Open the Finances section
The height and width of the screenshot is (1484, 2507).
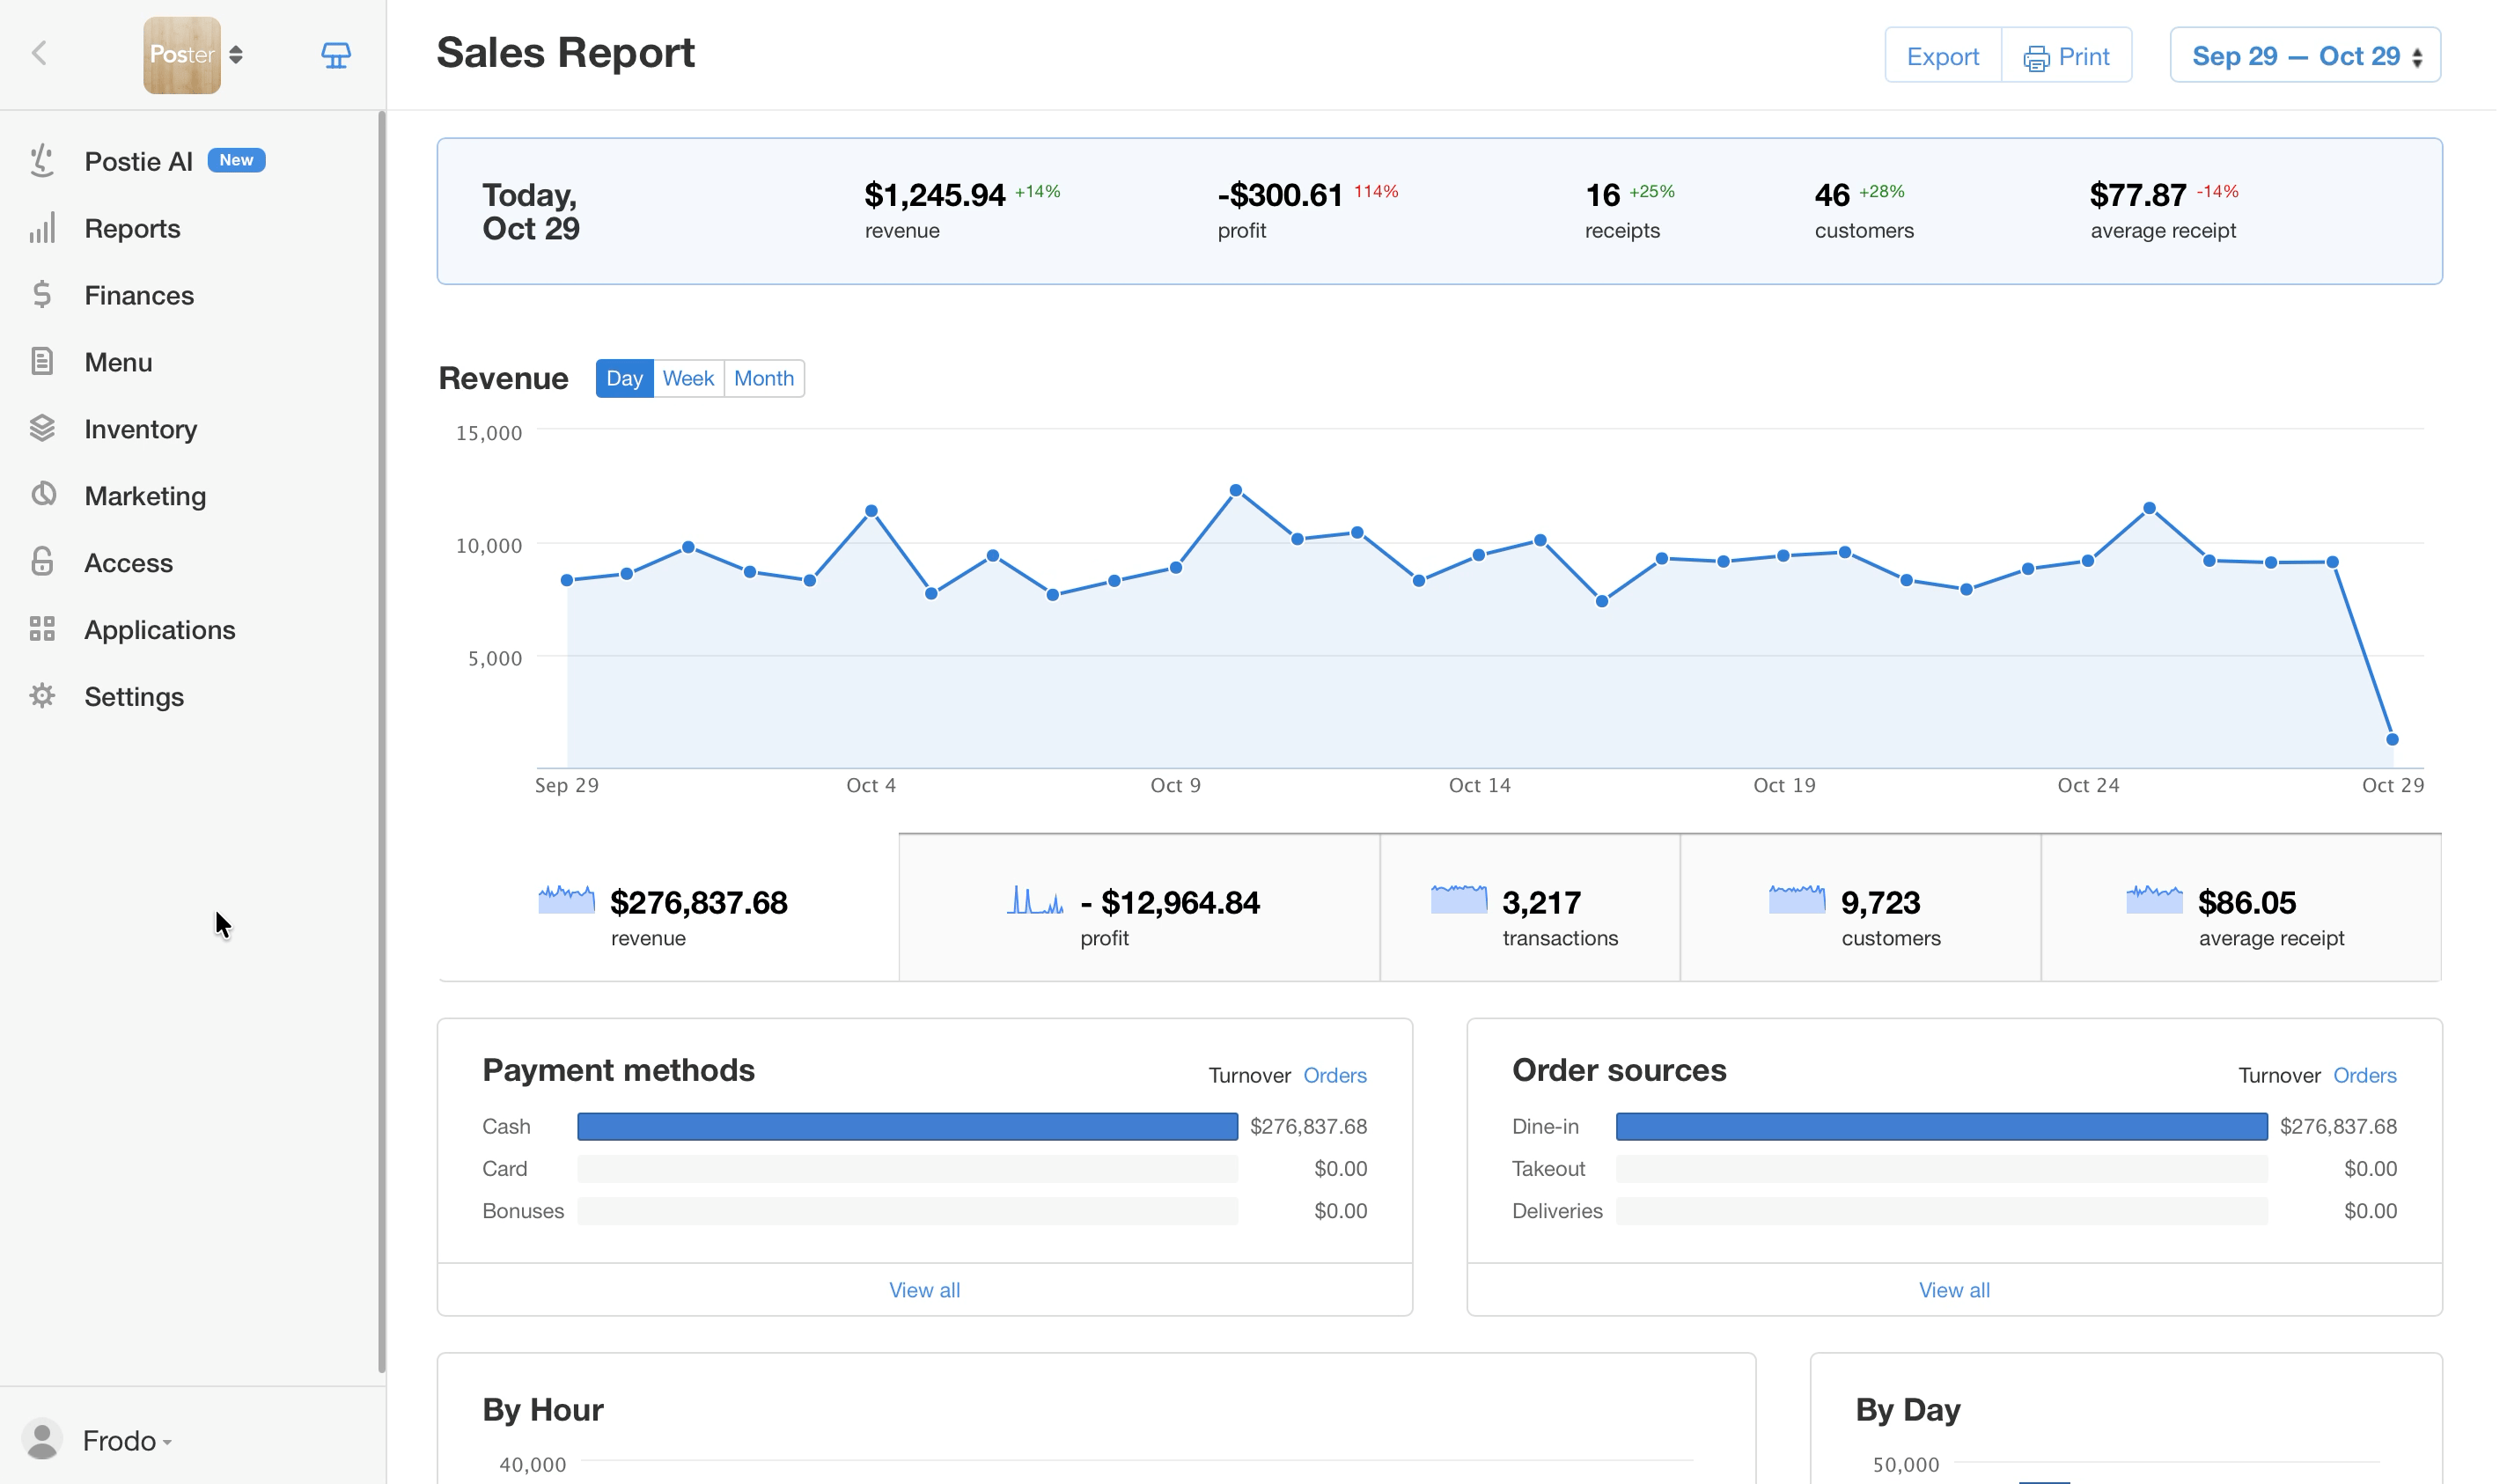coord(139,295)
